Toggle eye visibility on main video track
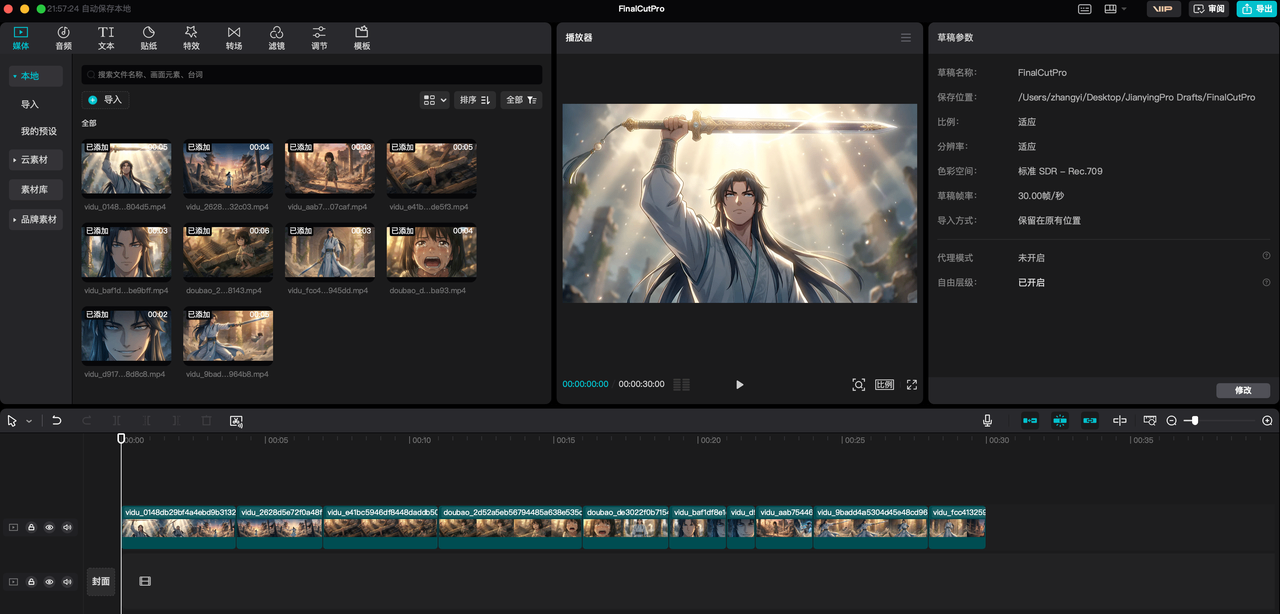The image size is (1280, 614). click(49, 527)
